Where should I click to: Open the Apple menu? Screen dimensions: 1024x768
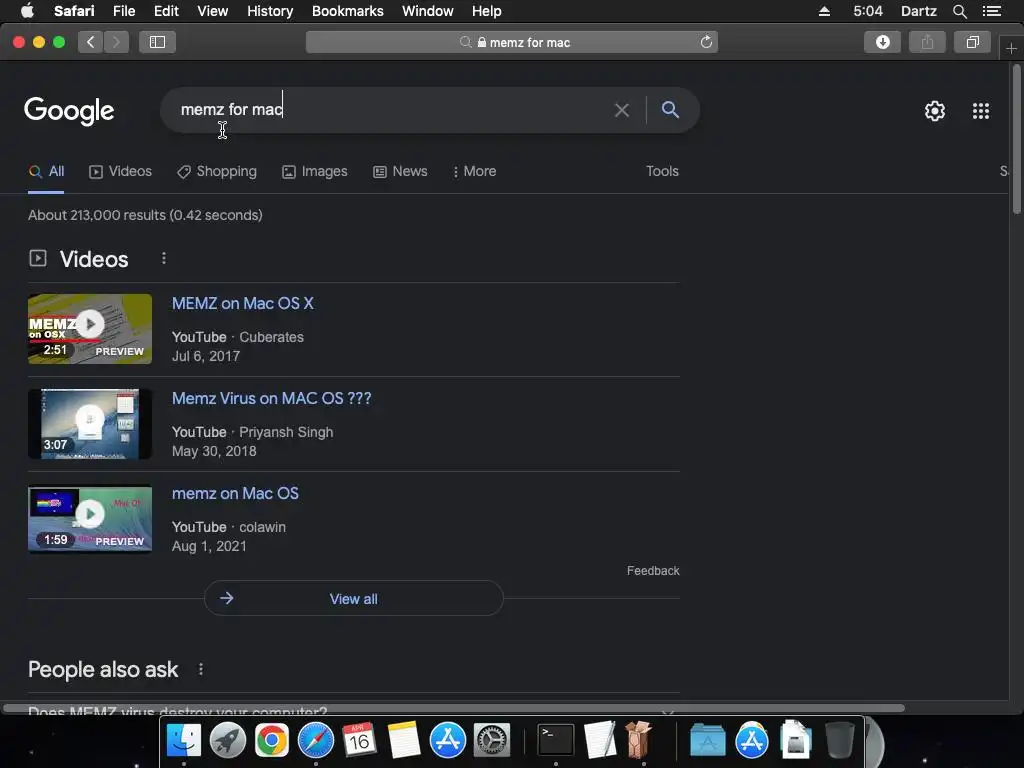[x=27, y=11]
